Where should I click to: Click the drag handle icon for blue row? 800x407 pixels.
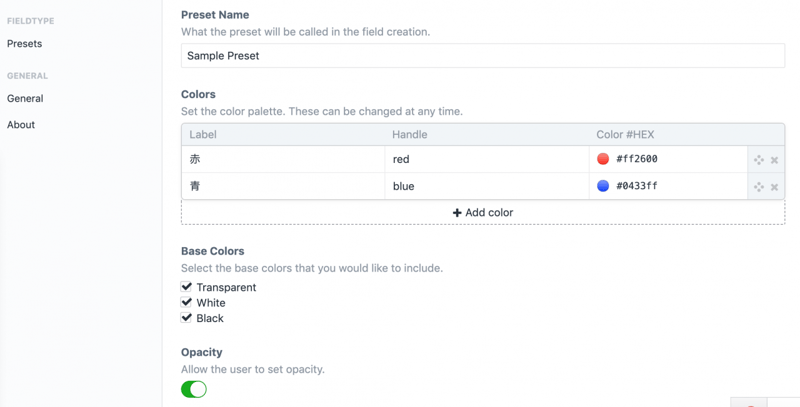(x=759, y=187)
